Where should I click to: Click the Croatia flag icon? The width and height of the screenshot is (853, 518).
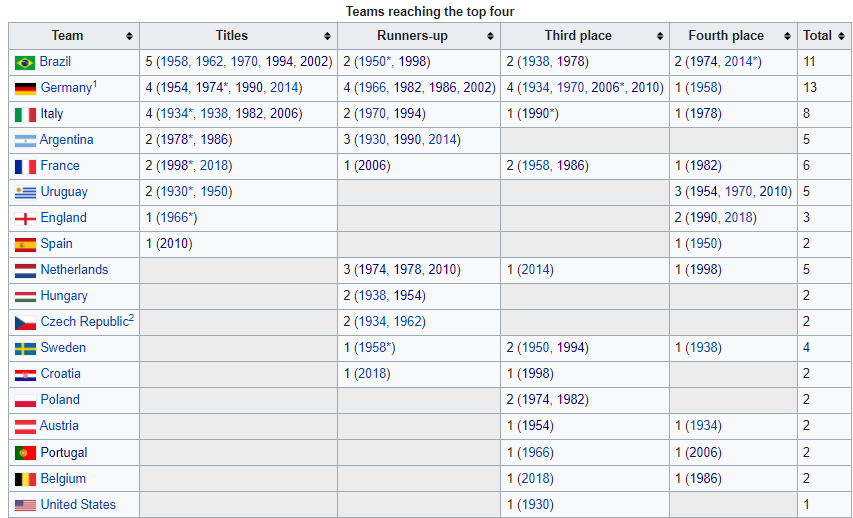[25, 374]
